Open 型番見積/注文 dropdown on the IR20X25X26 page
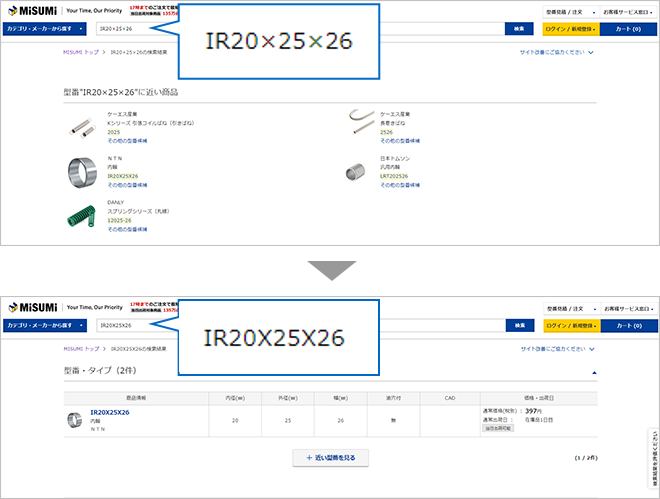The height and width of the screenshot is (499, 660). tap(571, 308)
